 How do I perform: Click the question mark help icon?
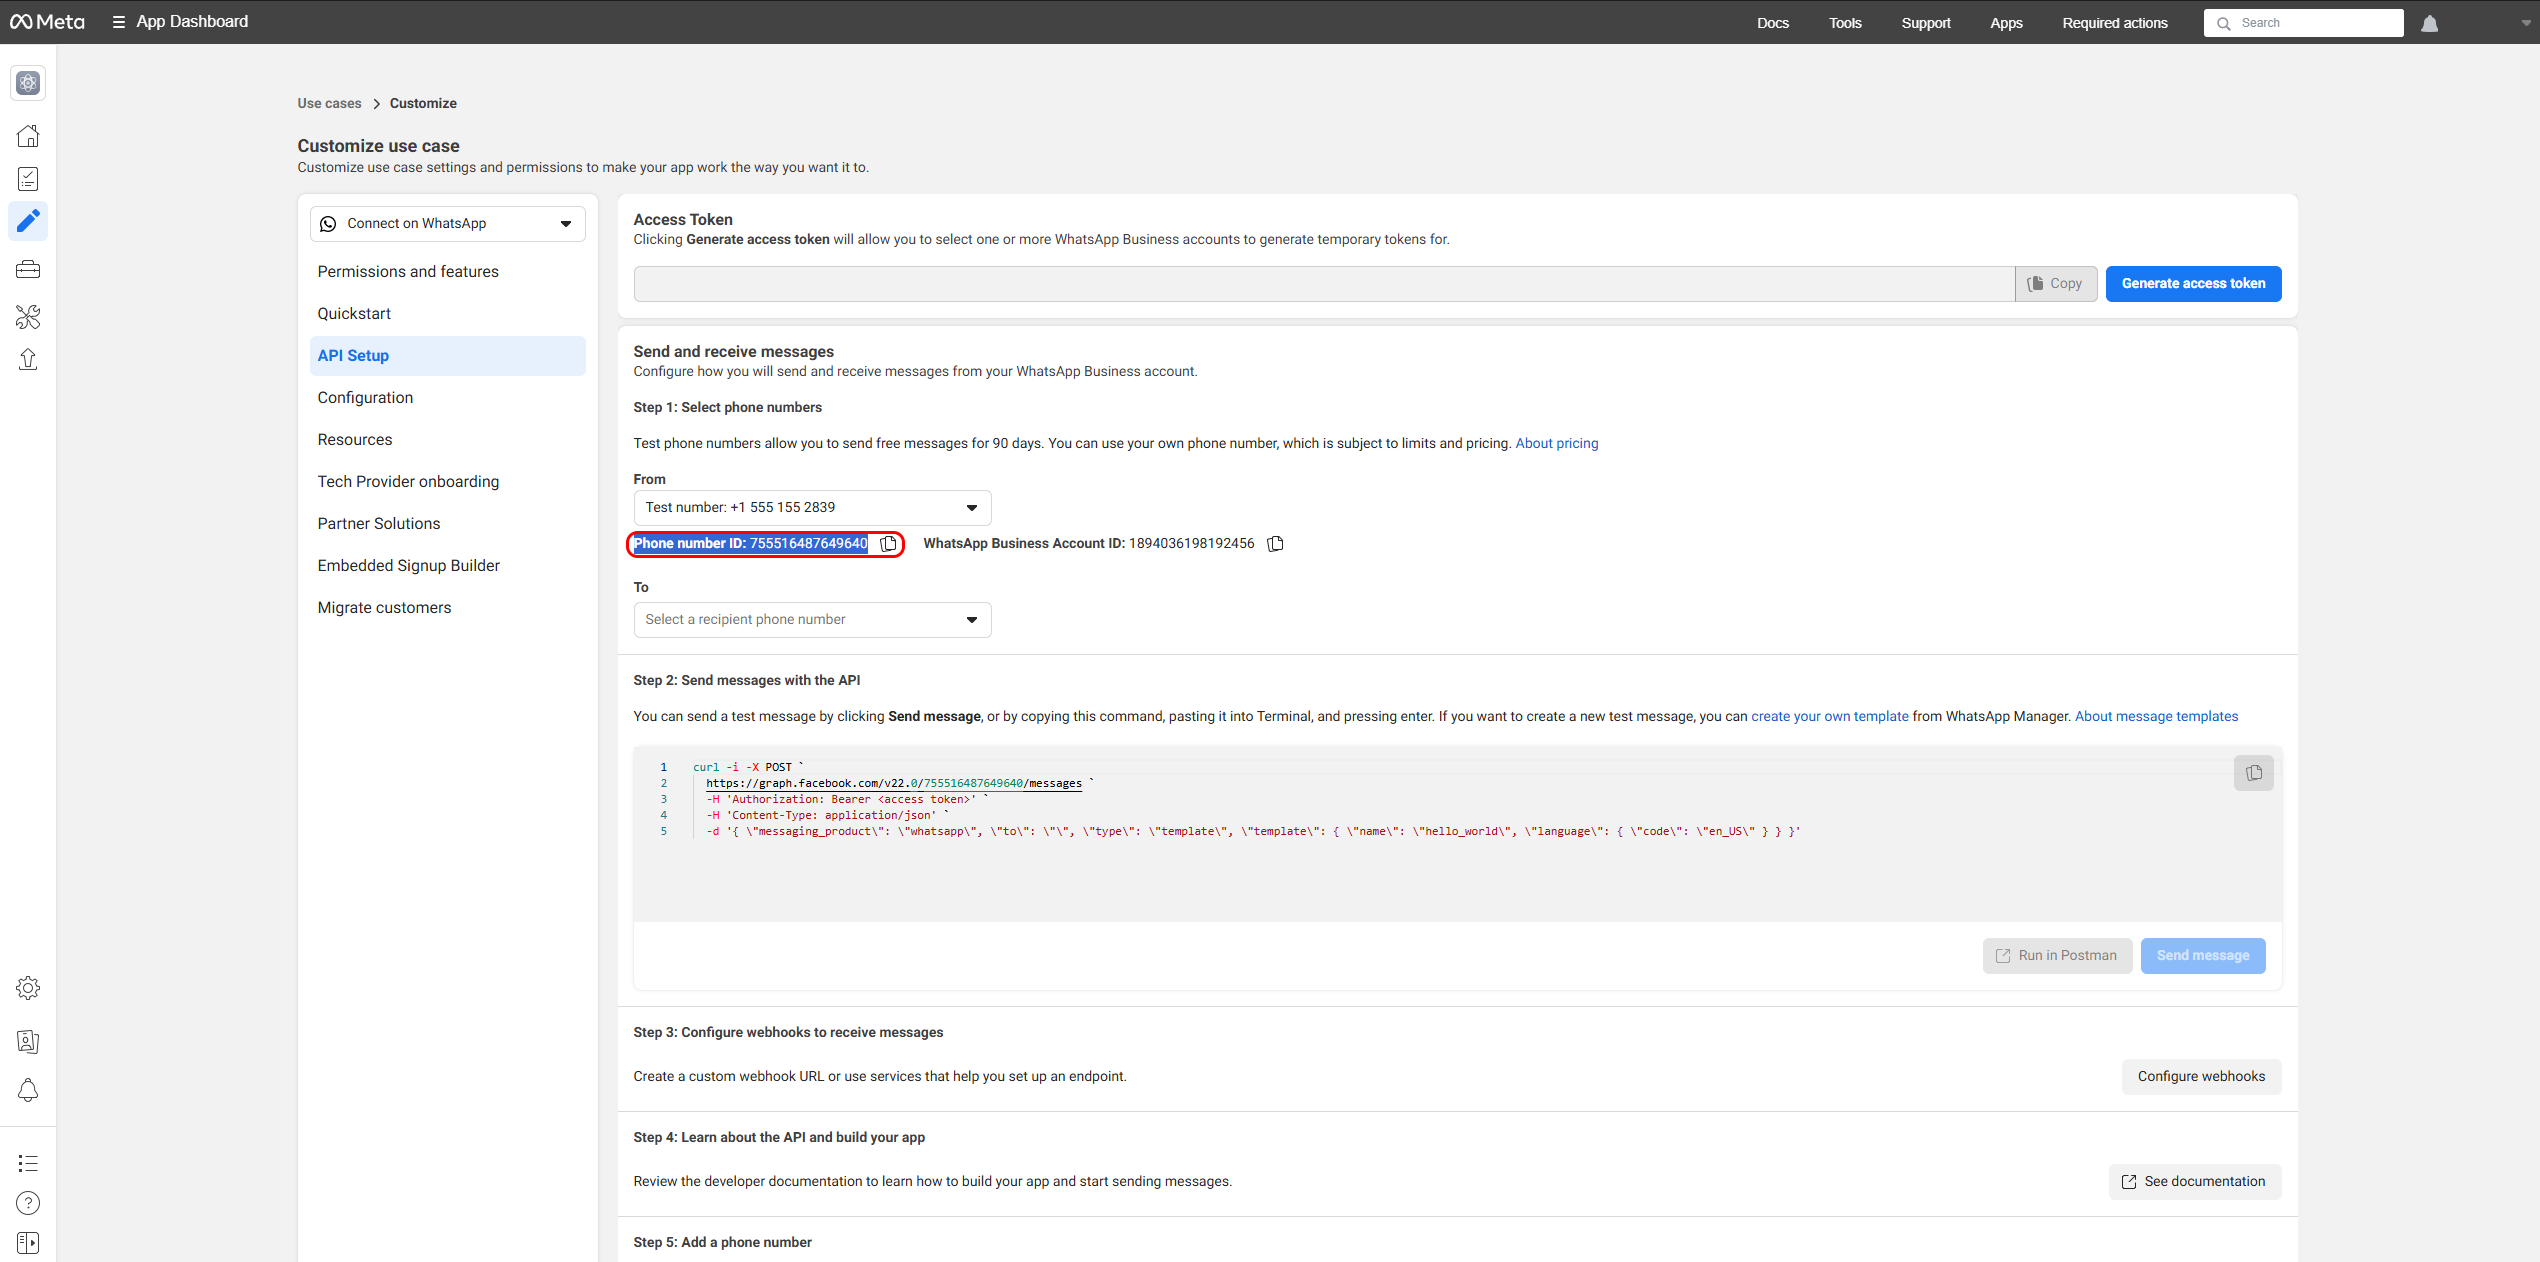(x=28, y=1203)
